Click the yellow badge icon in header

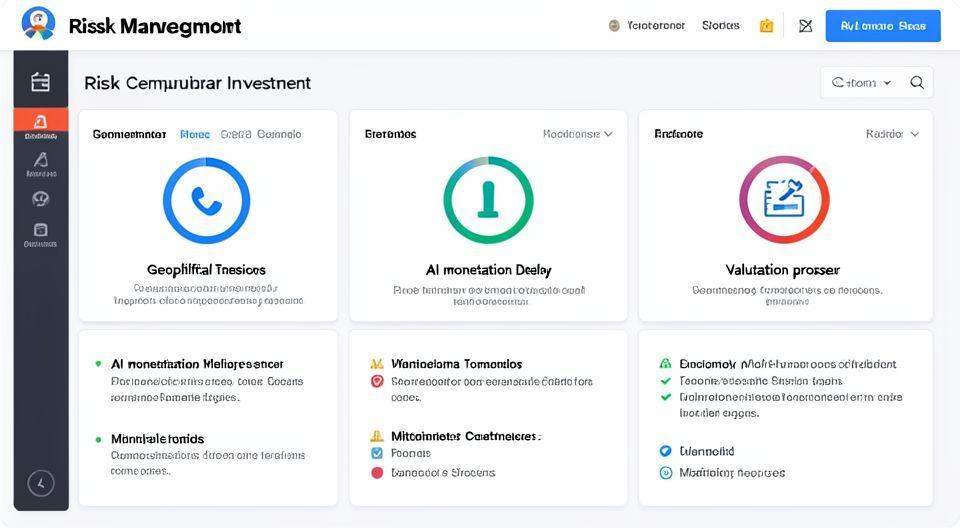[x=767, y=26]
